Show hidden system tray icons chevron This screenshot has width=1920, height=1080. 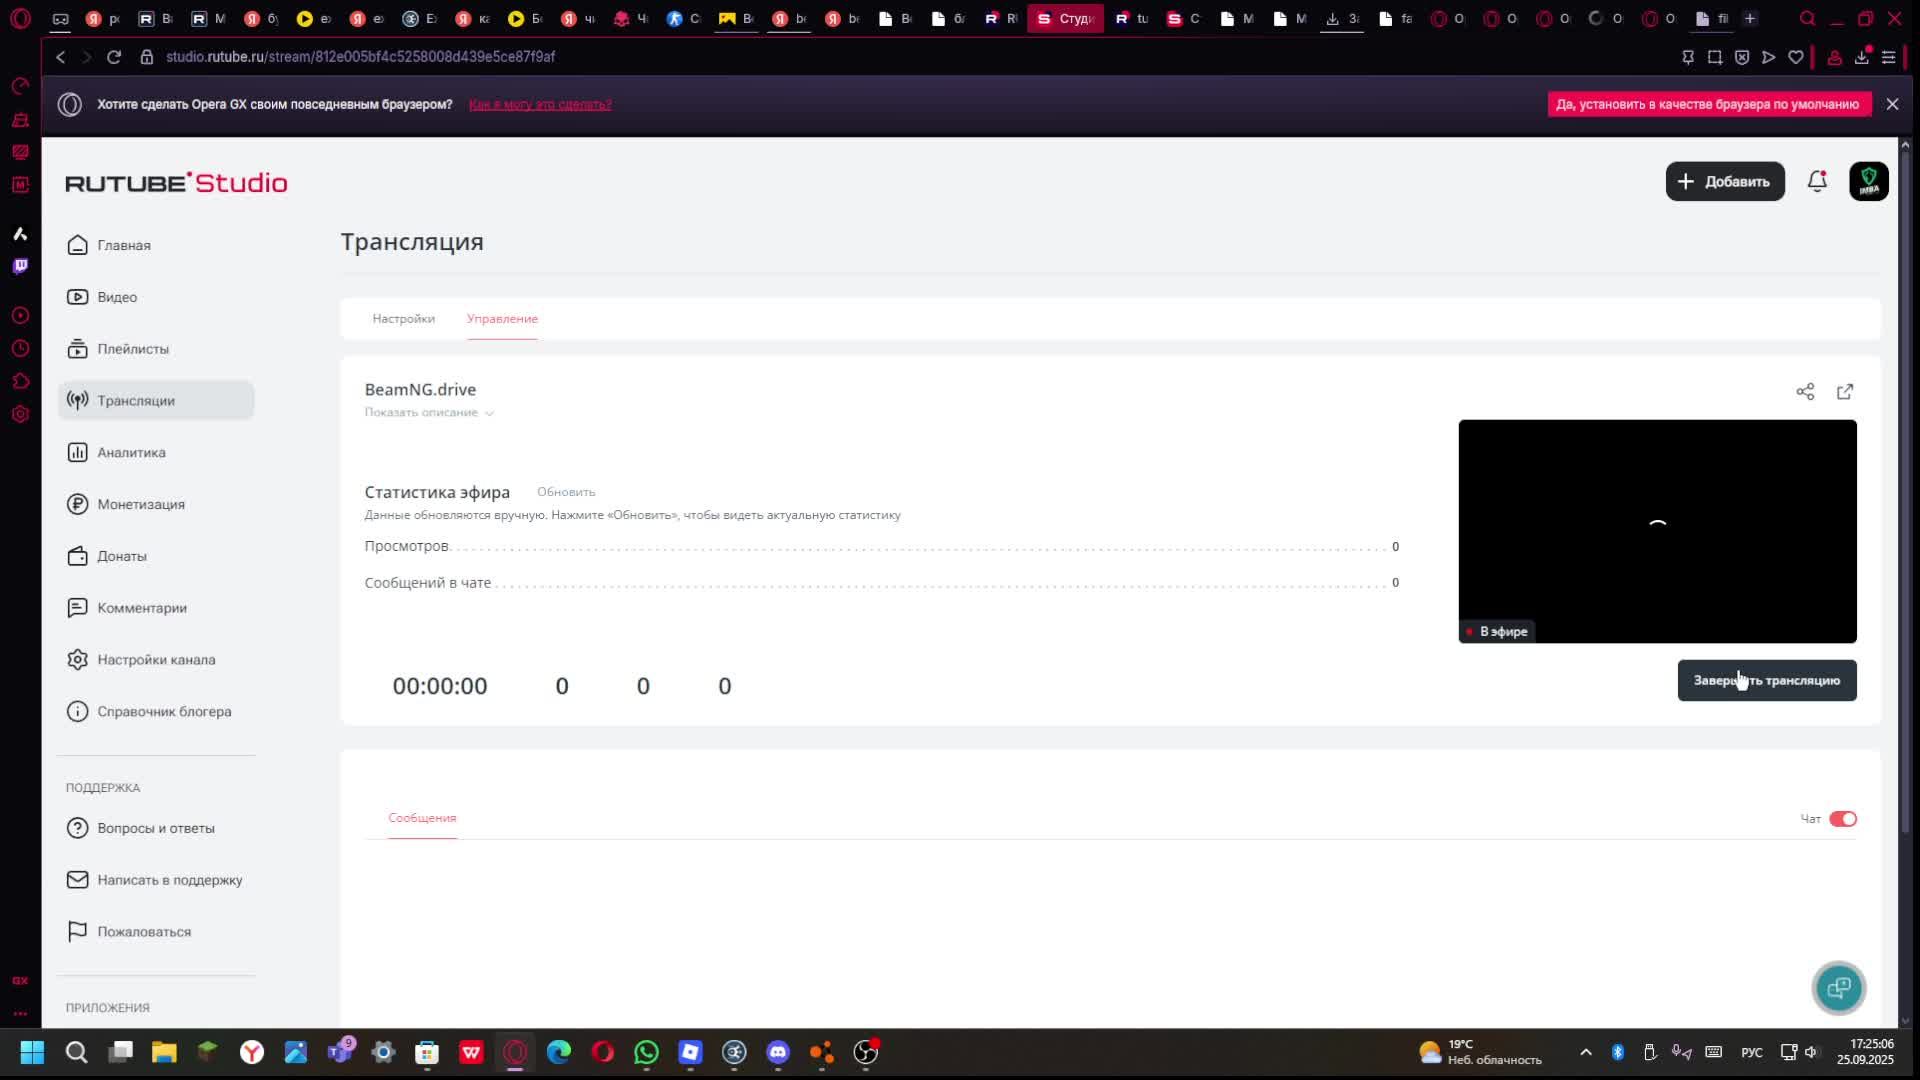[x=1585, y=1052]
